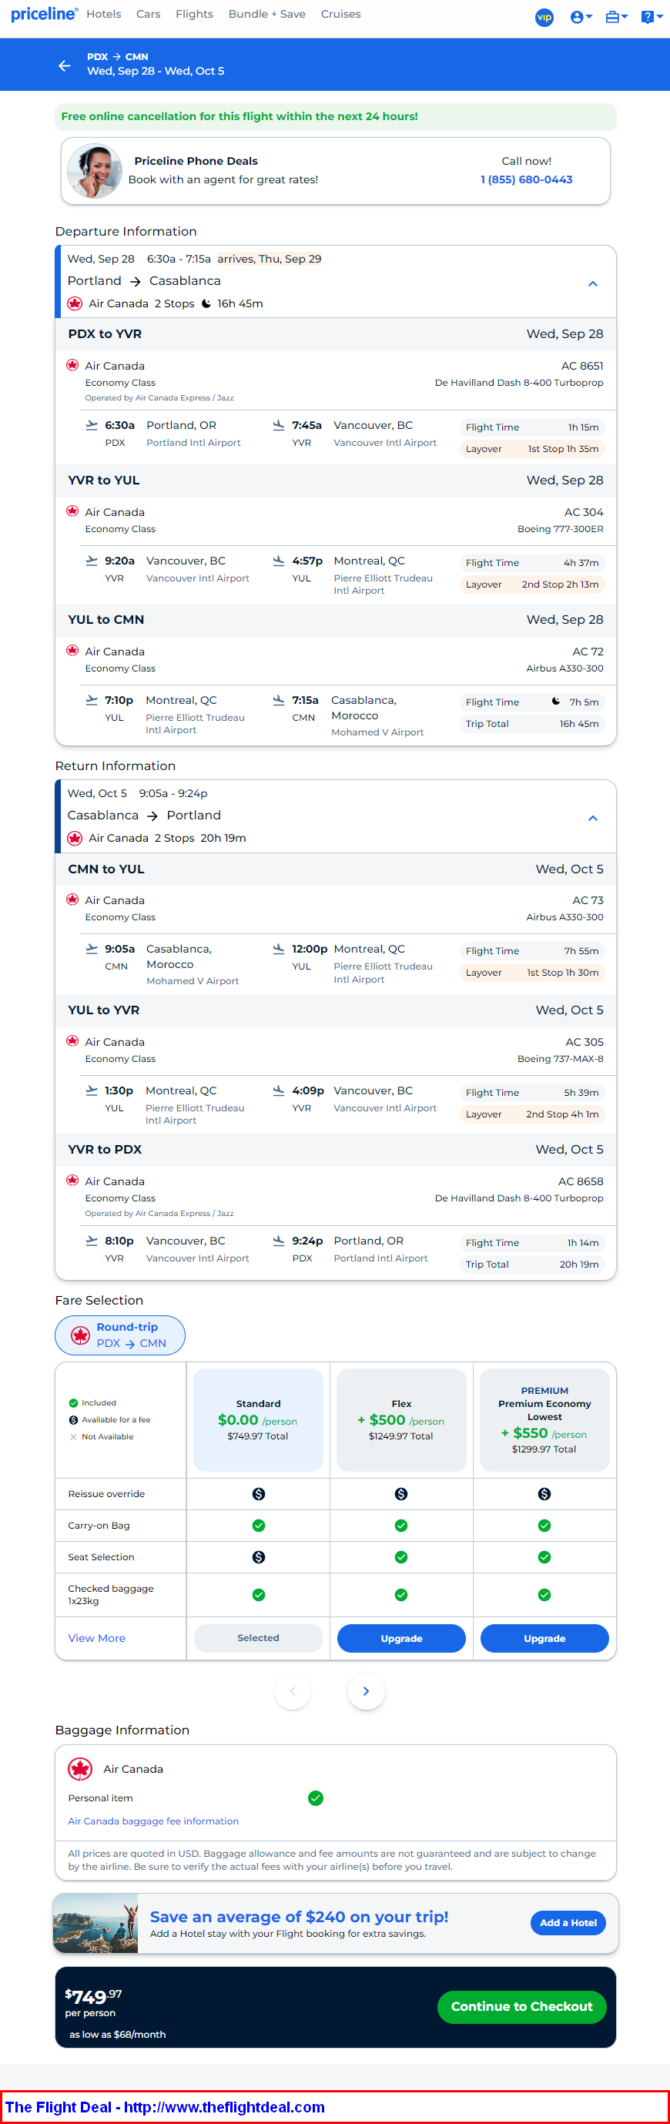Go back with the left arrow
This screenshot has width=670, height=2124.
(65, 65)
